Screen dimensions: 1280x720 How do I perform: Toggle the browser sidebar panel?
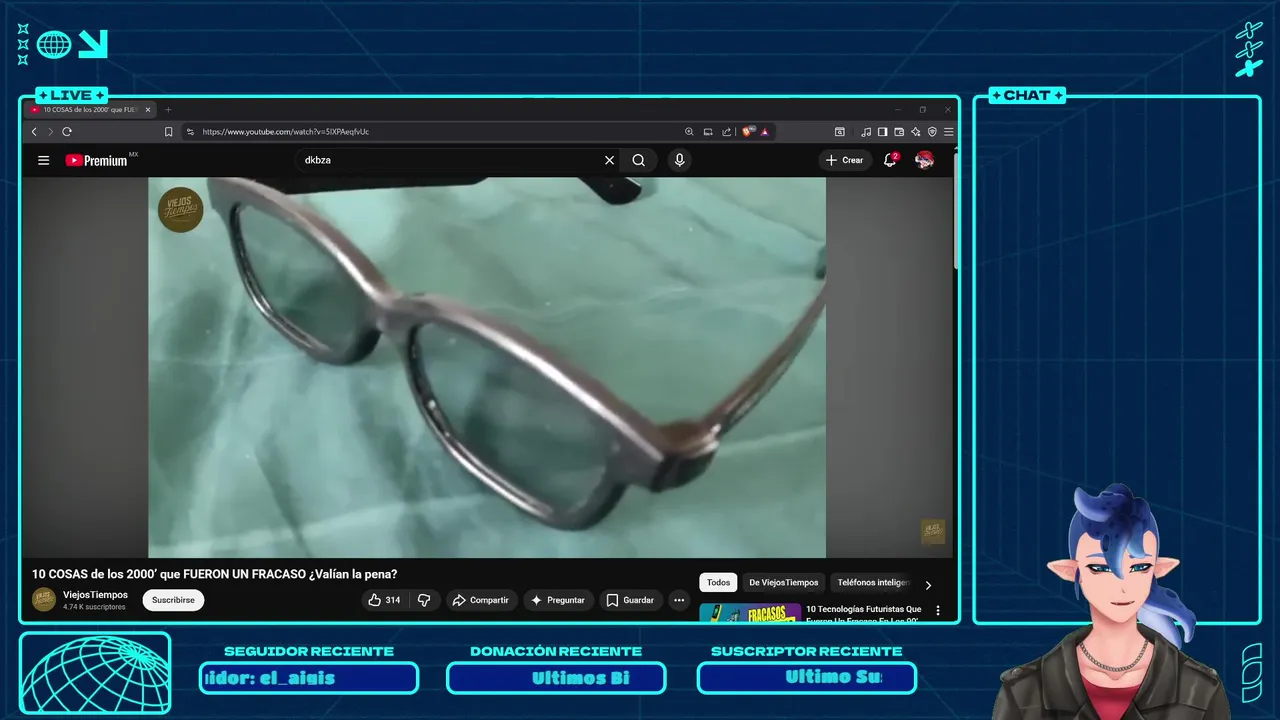pos(883,131)
